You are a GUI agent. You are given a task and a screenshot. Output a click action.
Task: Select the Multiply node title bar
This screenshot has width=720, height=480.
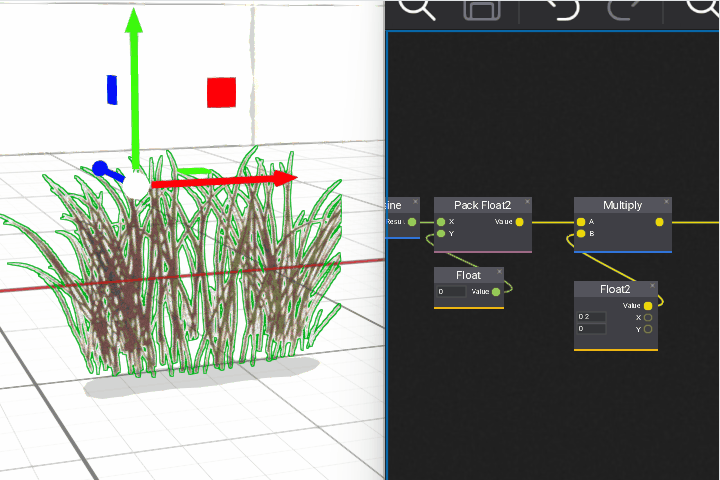pyautogui.click(x=620, y=205)
